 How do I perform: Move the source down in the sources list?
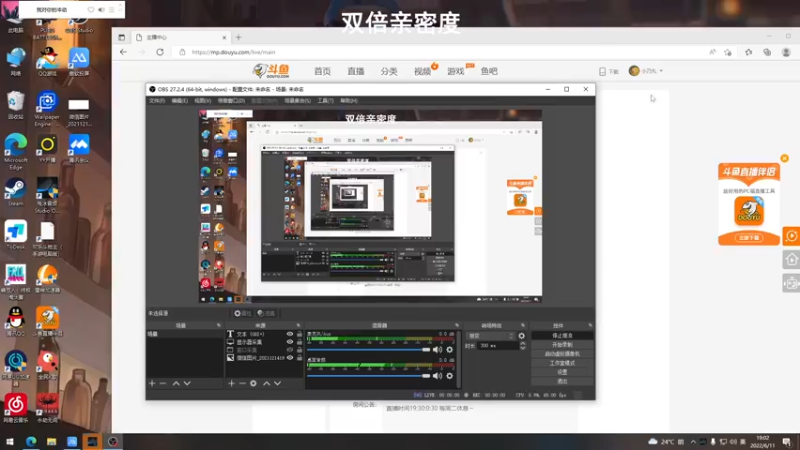pos(278,383)
